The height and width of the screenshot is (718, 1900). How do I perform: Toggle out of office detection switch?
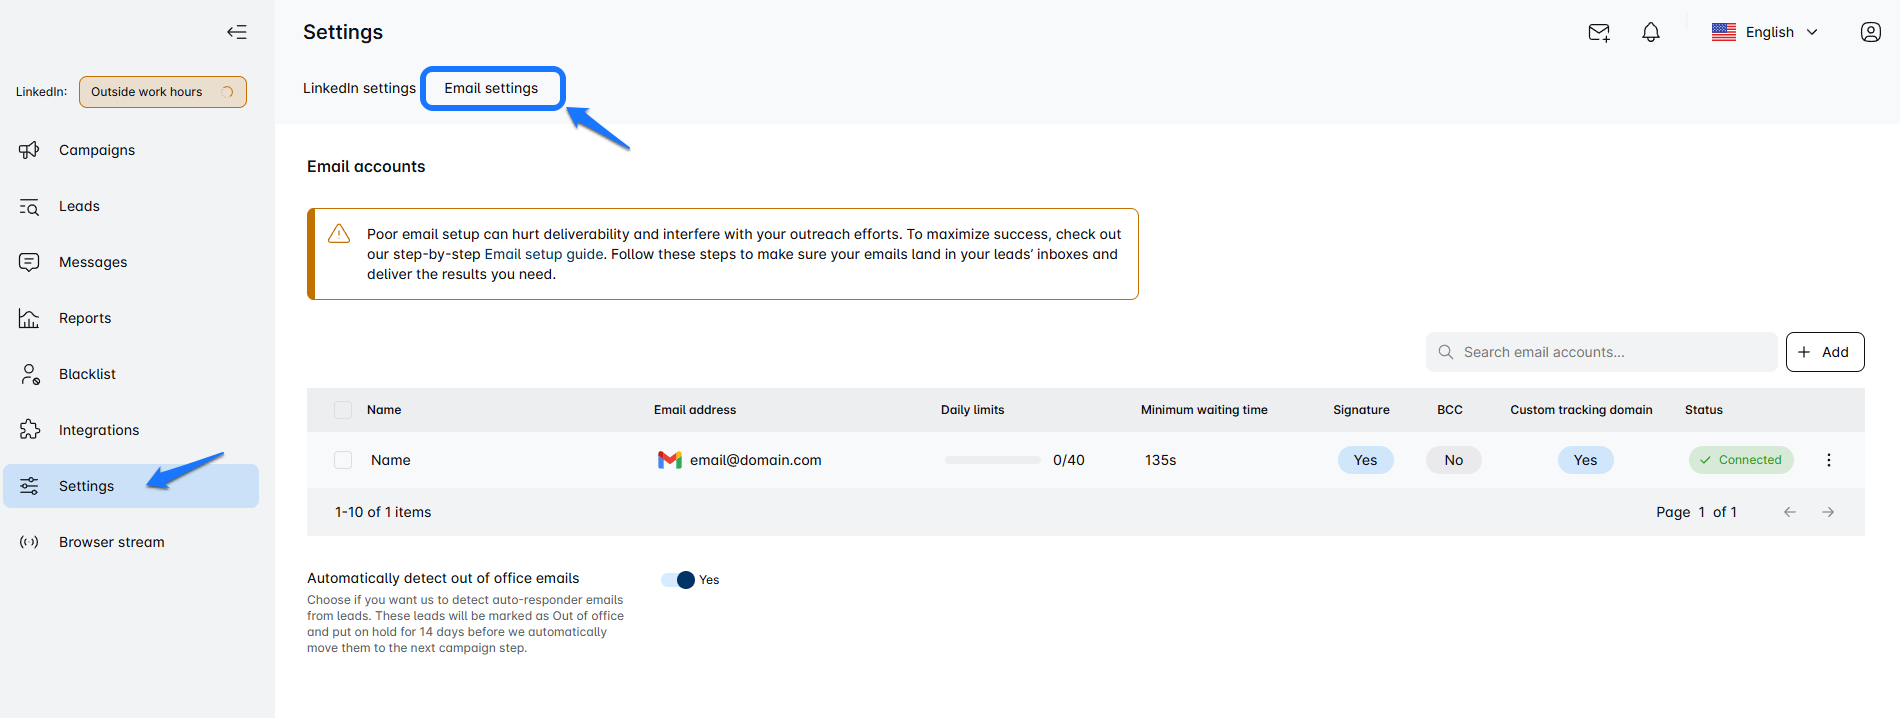(x=678, y=580)
